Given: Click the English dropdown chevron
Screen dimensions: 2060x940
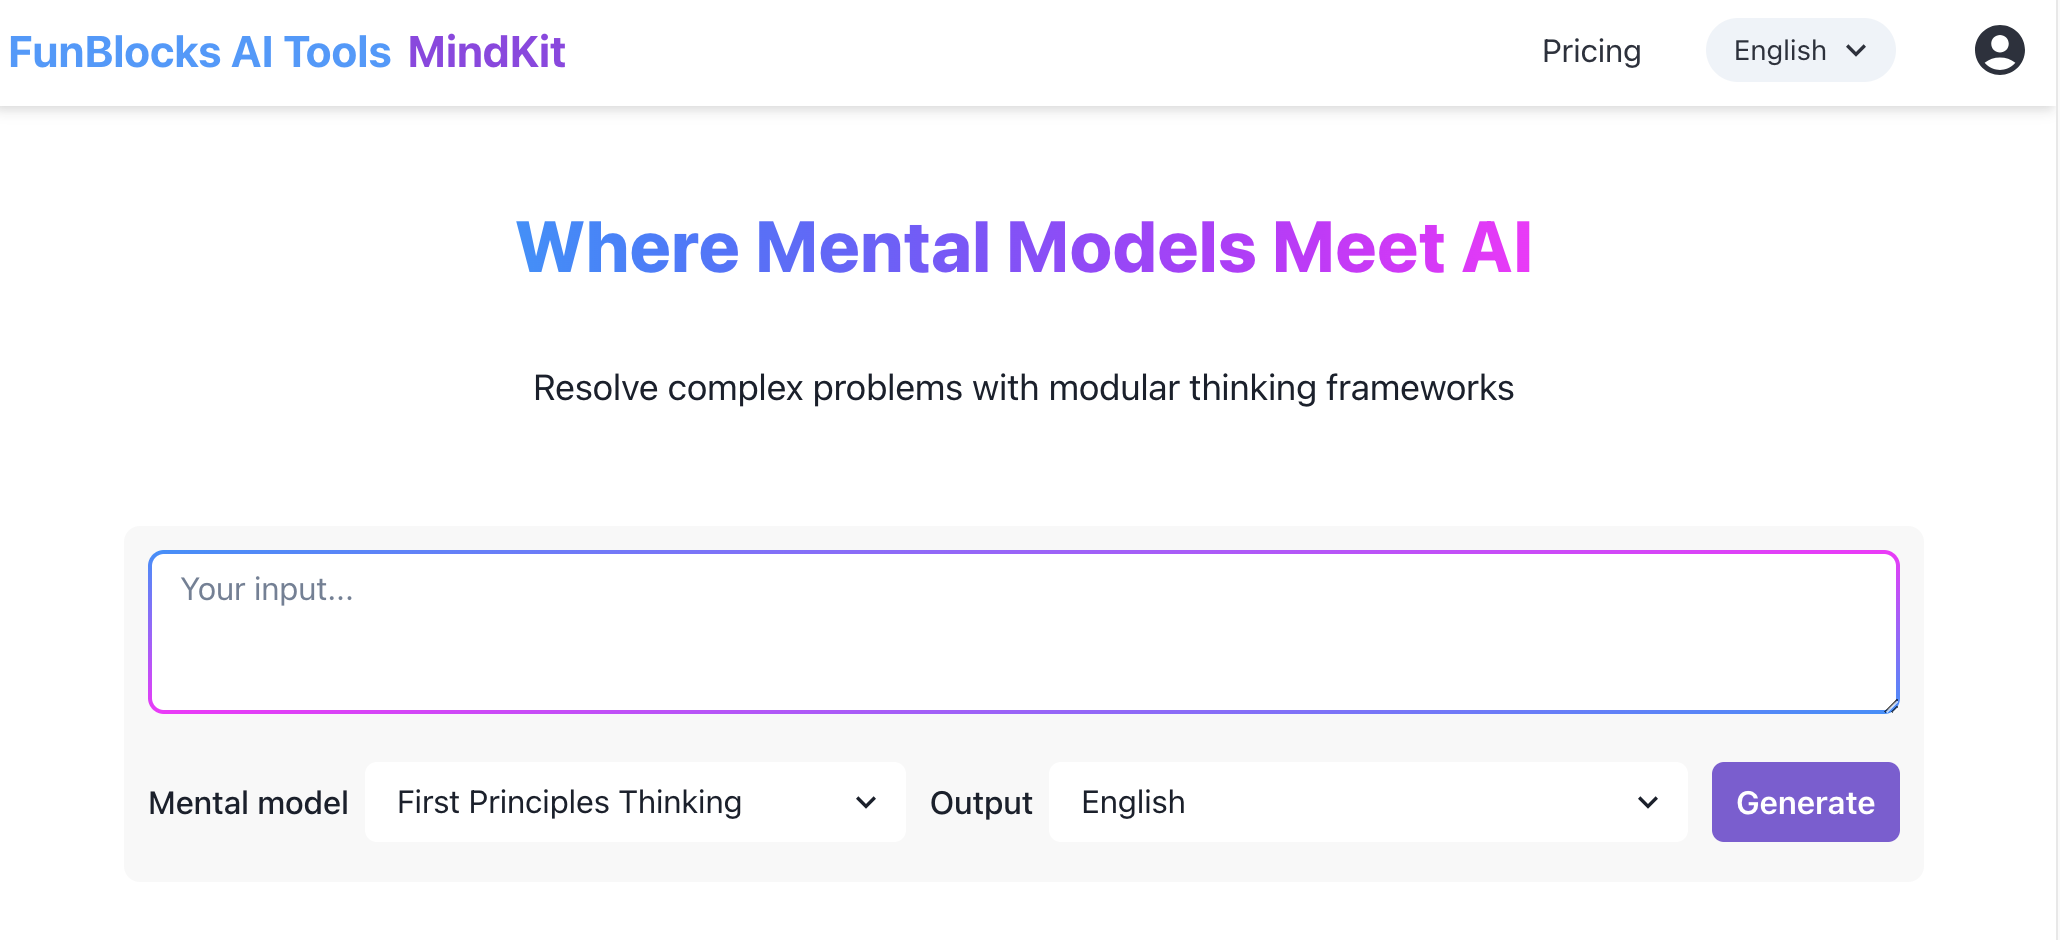Looking at the screenshot, I should 1857,50.
